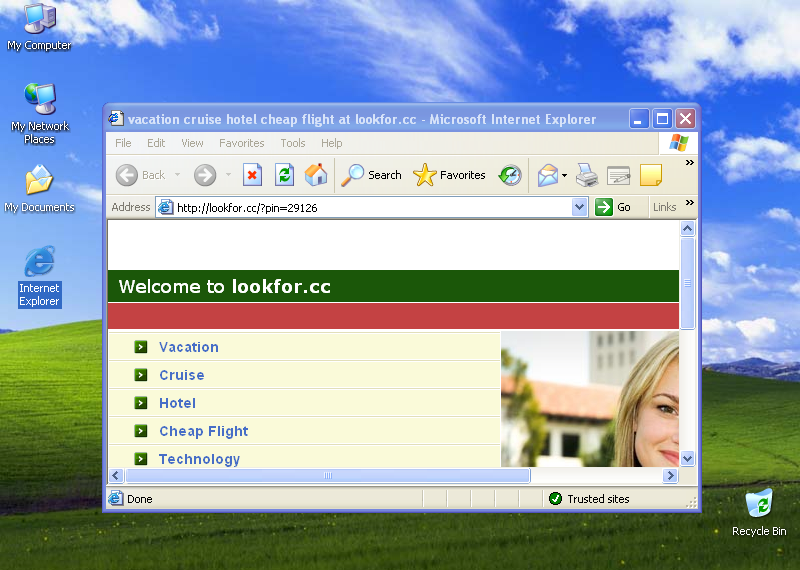Image resolution: width=800 pixels, height=570 pixels.
Task: Click the IE title bar document icon
Action: click(116, 119)
